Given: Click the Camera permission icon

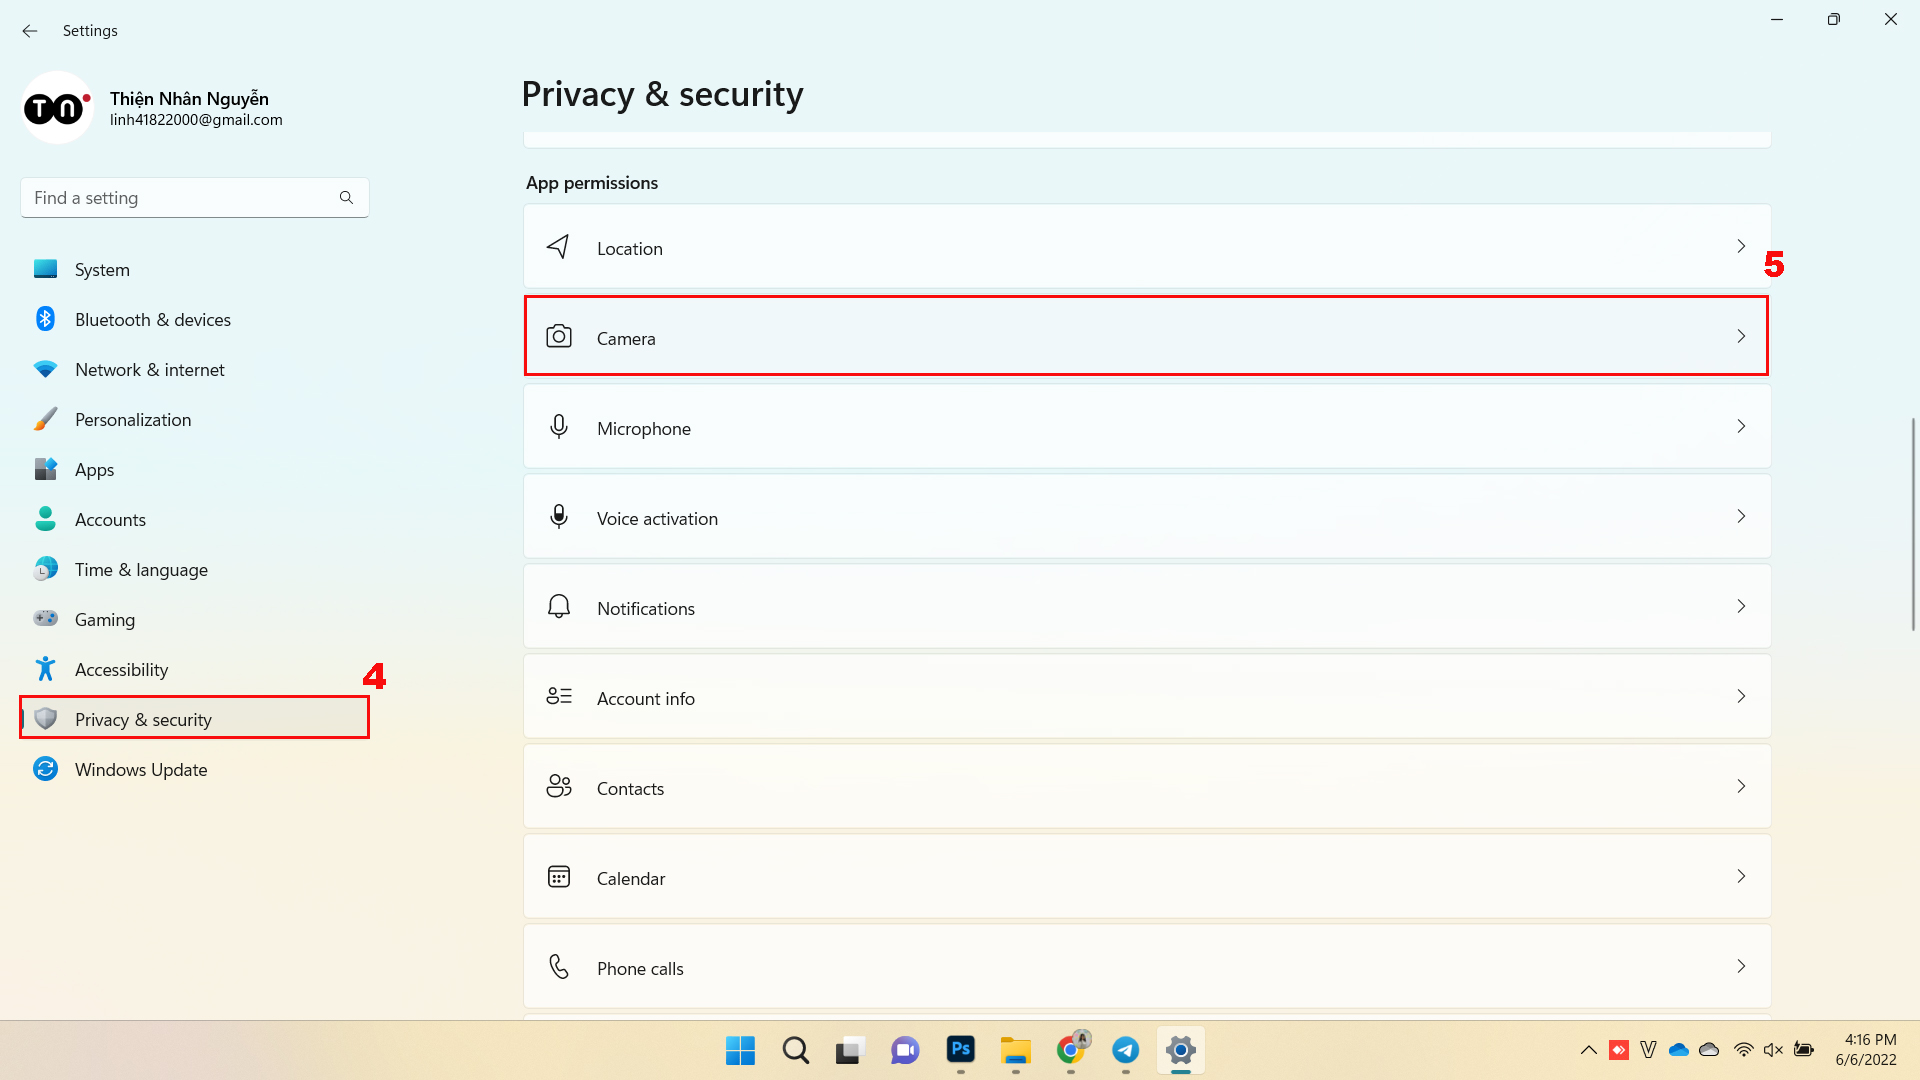Looking at the screenshot, I should click(x=559, y=337).
